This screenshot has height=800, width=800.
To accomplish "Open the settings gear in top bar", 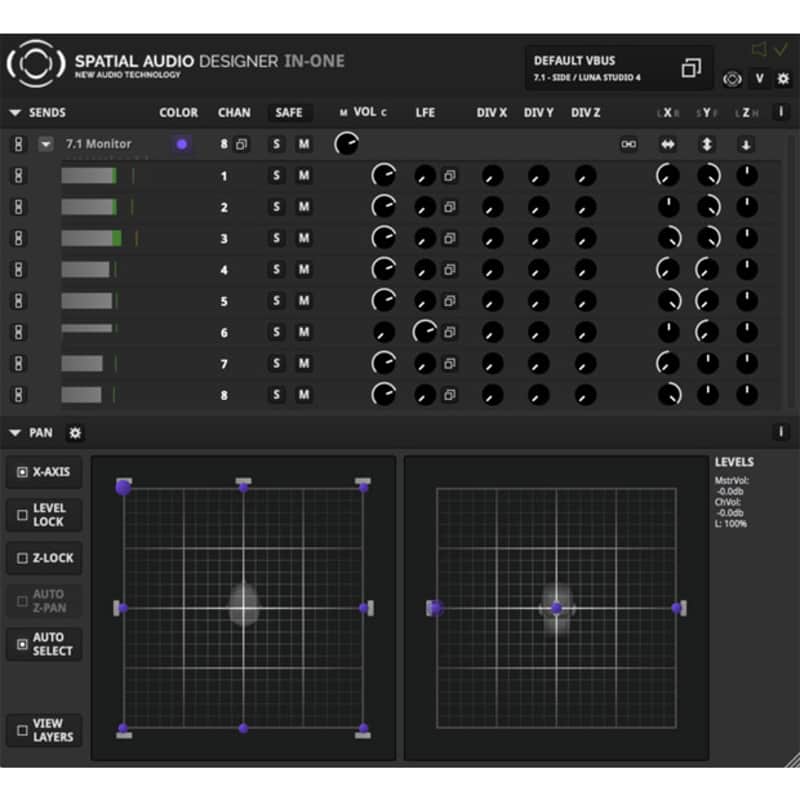I will pyautogui.click(x=783, y=79).
